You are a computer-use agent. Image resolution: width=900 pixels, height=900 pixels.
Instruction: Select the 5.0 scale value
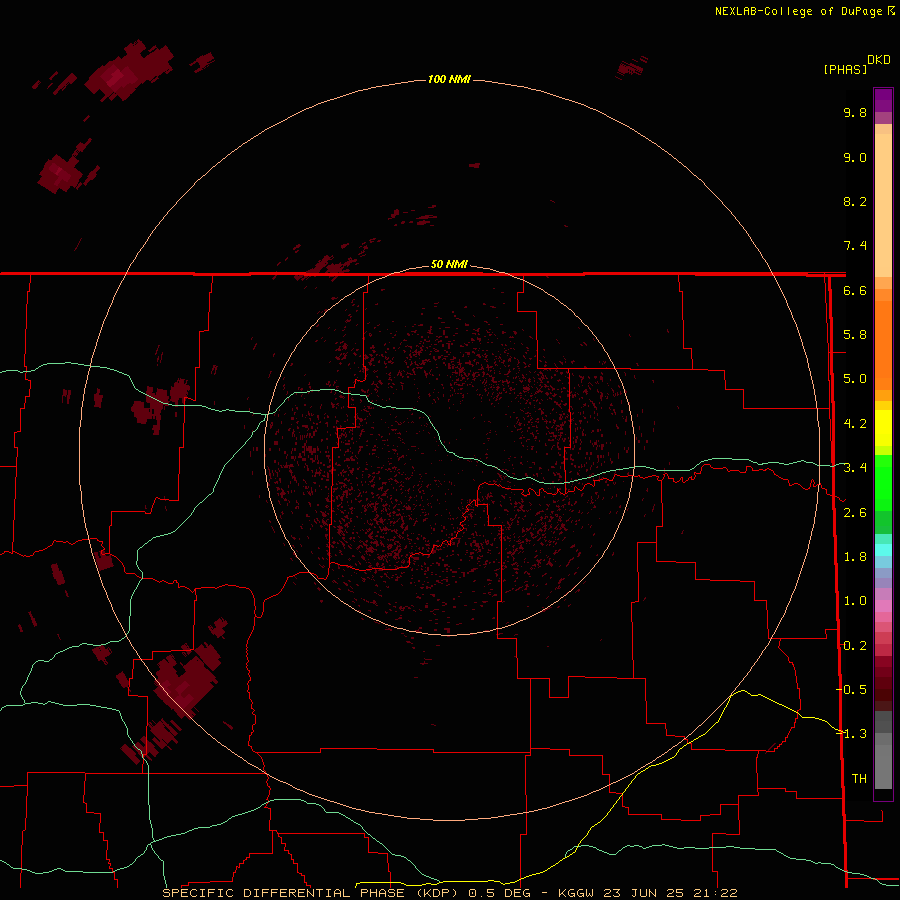855,379
